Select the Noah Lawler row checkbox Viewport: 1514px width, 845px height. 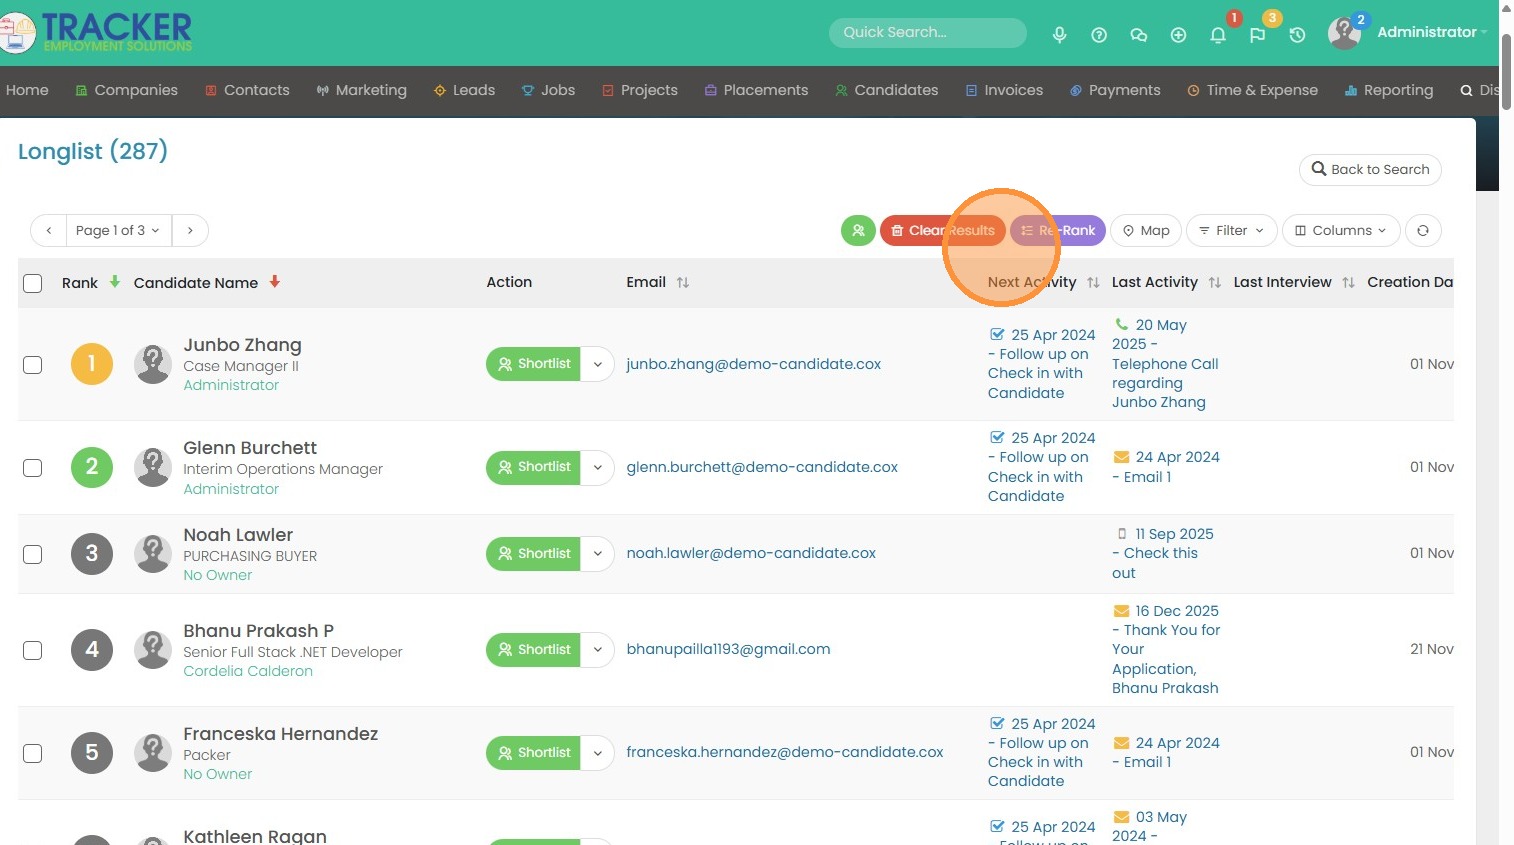click(33, 554)
